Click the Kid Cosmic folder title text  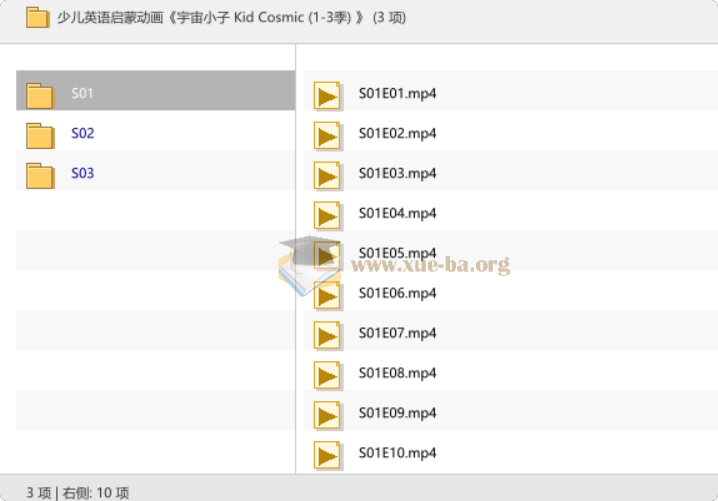231,18
